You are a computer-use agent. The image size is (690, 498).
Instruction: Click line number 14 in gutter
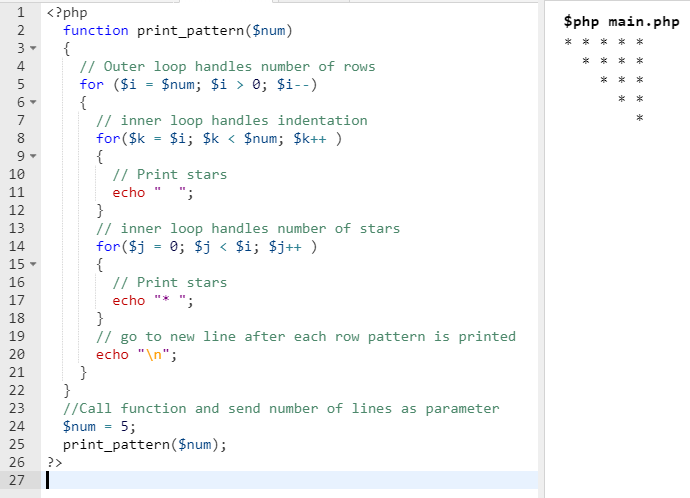click(x=17, y=246)
